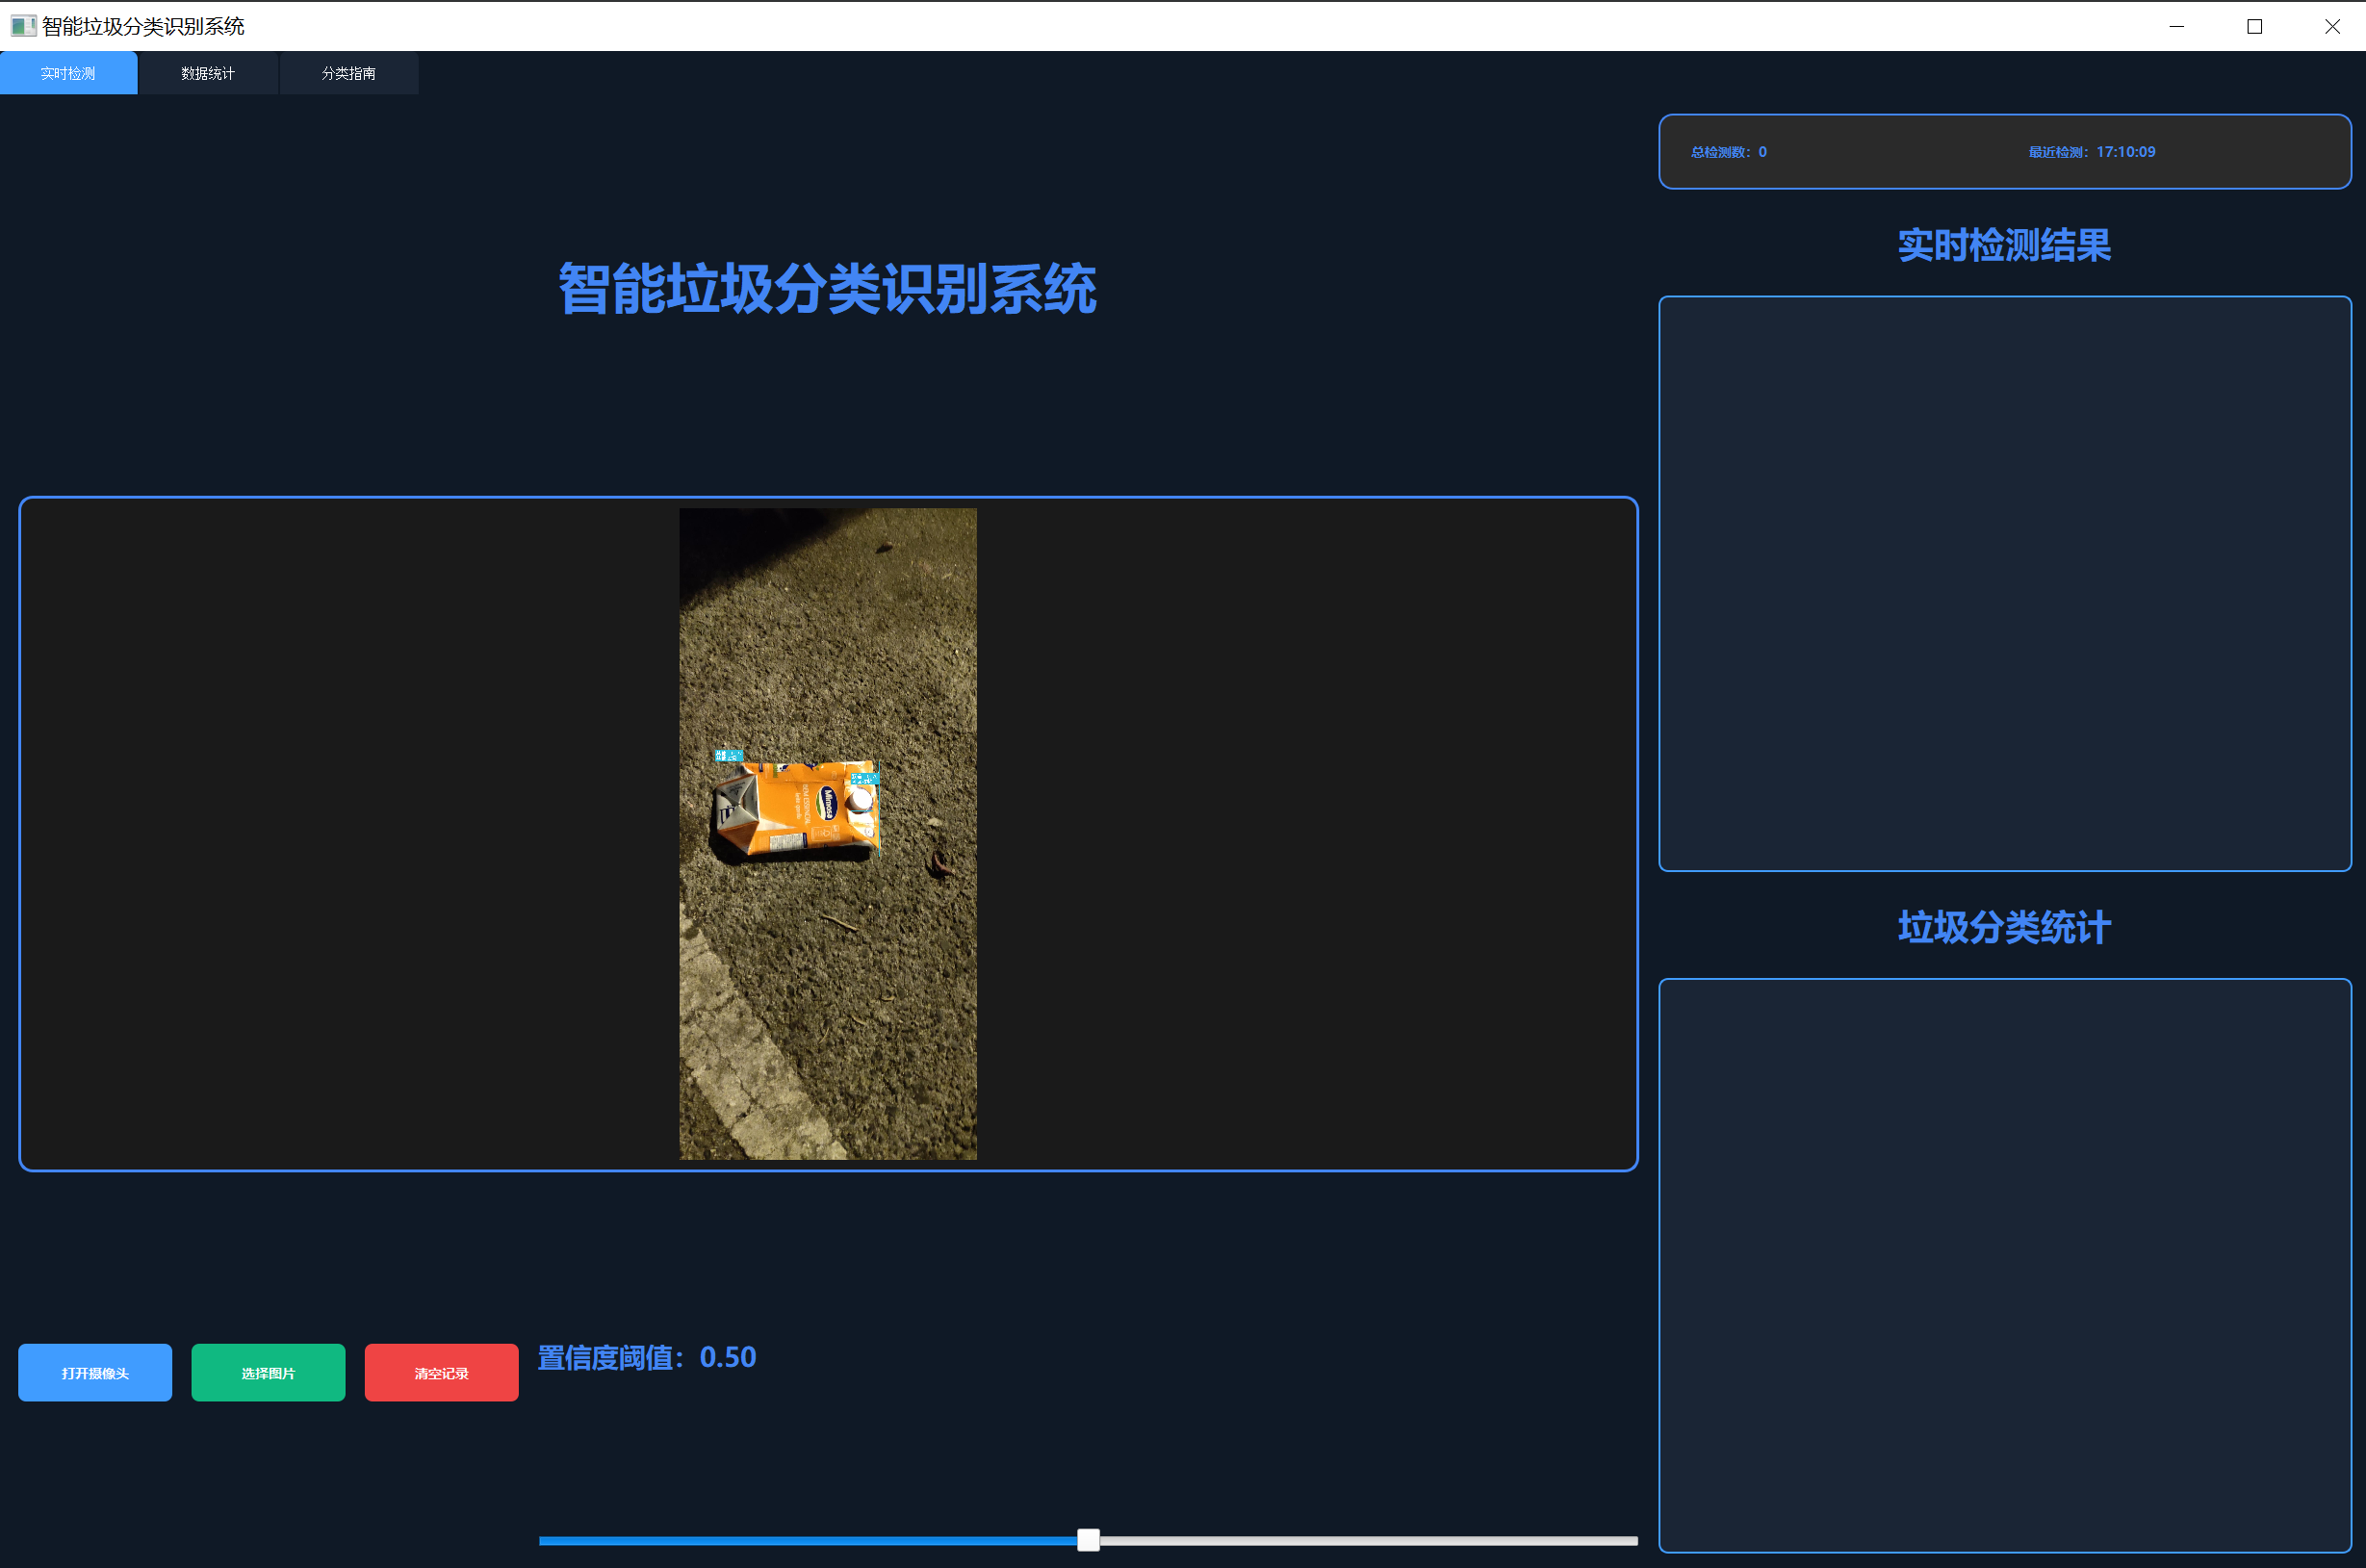The width and height of the screenshot is (2366, 1568).
Task: Click the 垃圾分类统计 panel title
Action: 2003,928
